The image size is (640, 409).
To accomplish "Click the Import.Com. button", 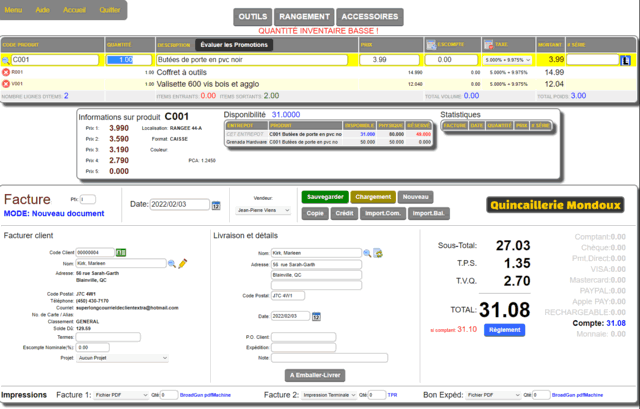I will pyautogui.click(x=383, y=213).
